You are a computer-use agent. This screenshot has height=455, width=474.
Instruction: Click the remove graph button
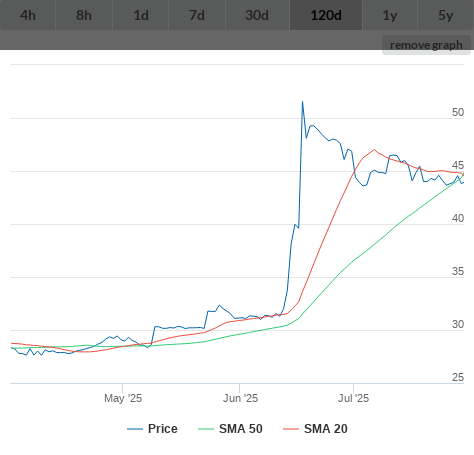[426, 45]
